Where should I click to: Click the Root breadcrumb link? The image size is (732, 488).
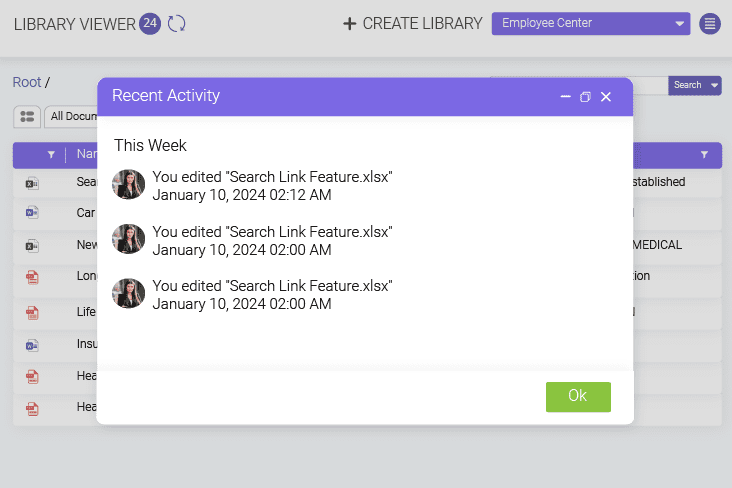coord(26,82)
